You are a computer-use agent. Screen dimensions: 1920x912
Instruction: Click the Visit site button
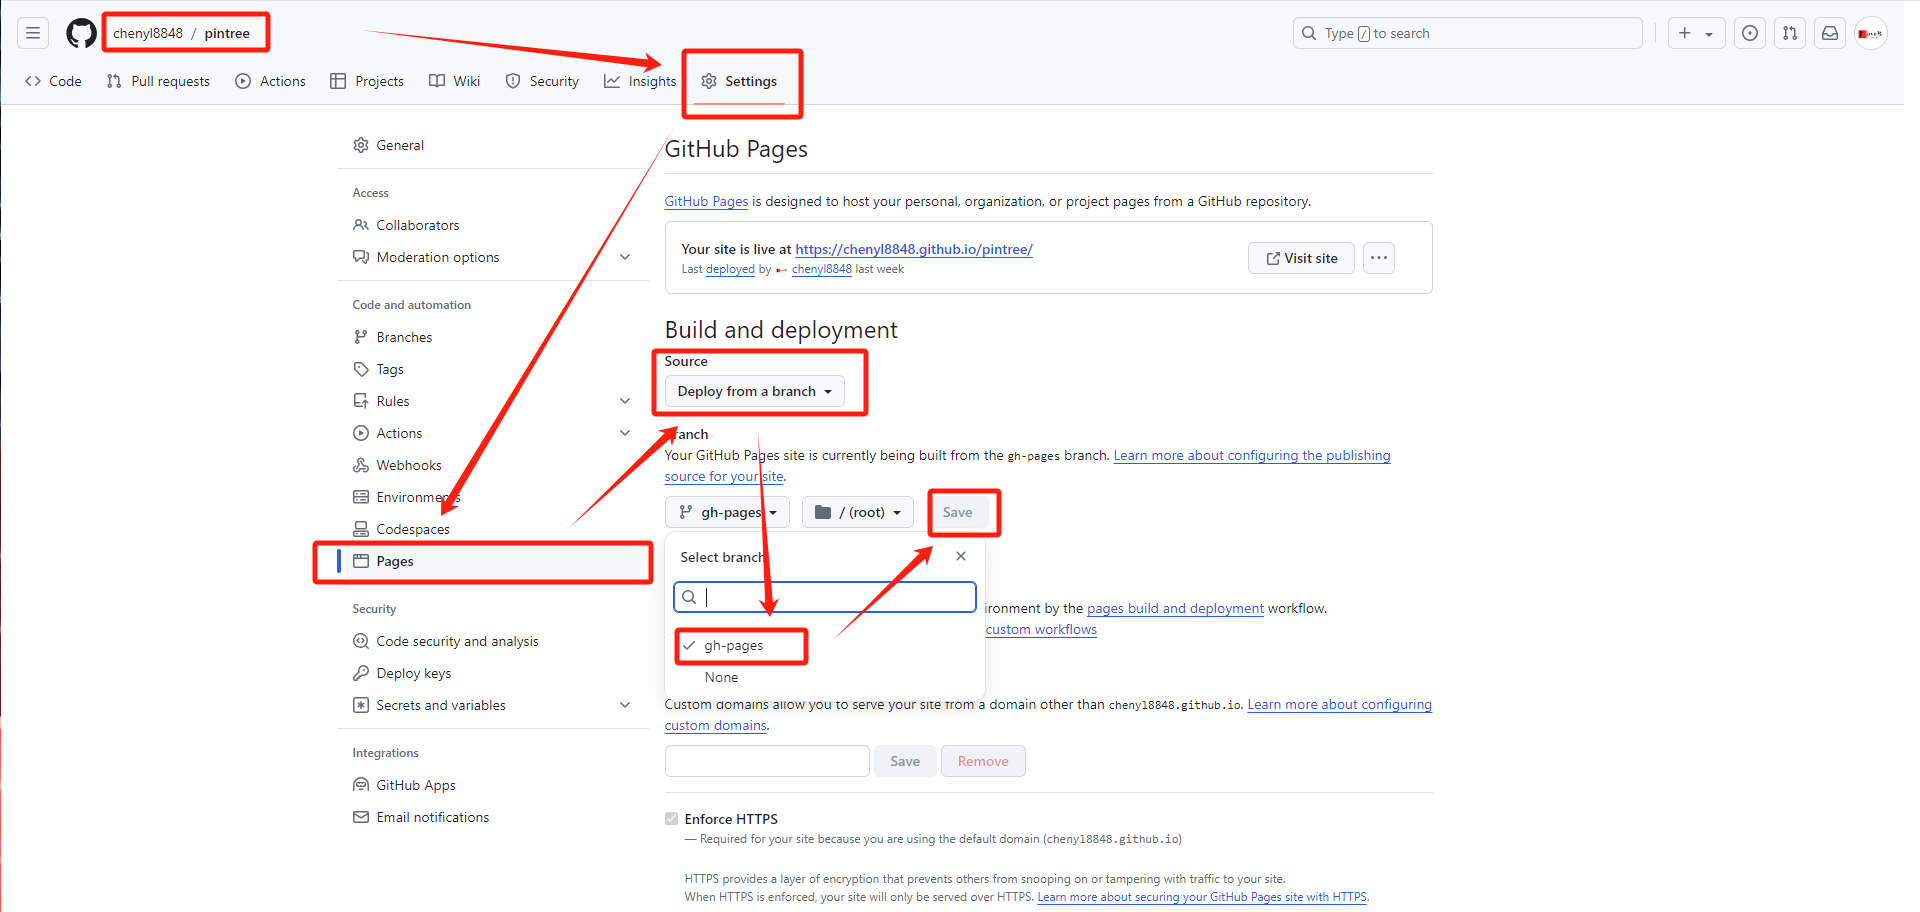(x=1300, y=258)
